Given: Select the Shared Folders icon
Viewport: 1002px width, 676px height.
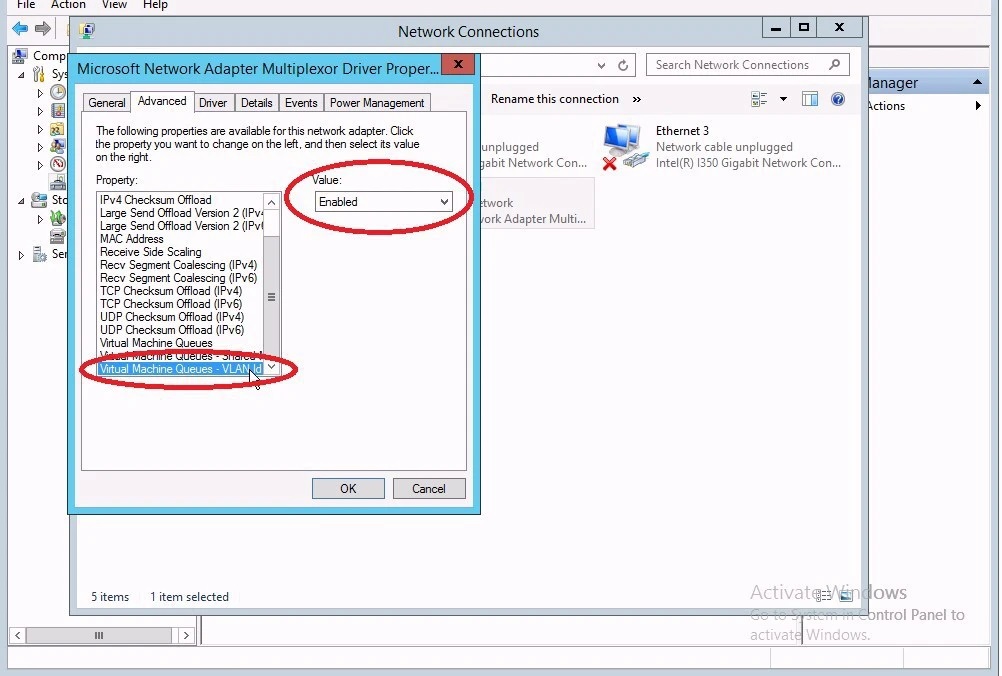Looking at the screenshot, I should (57, 126).
